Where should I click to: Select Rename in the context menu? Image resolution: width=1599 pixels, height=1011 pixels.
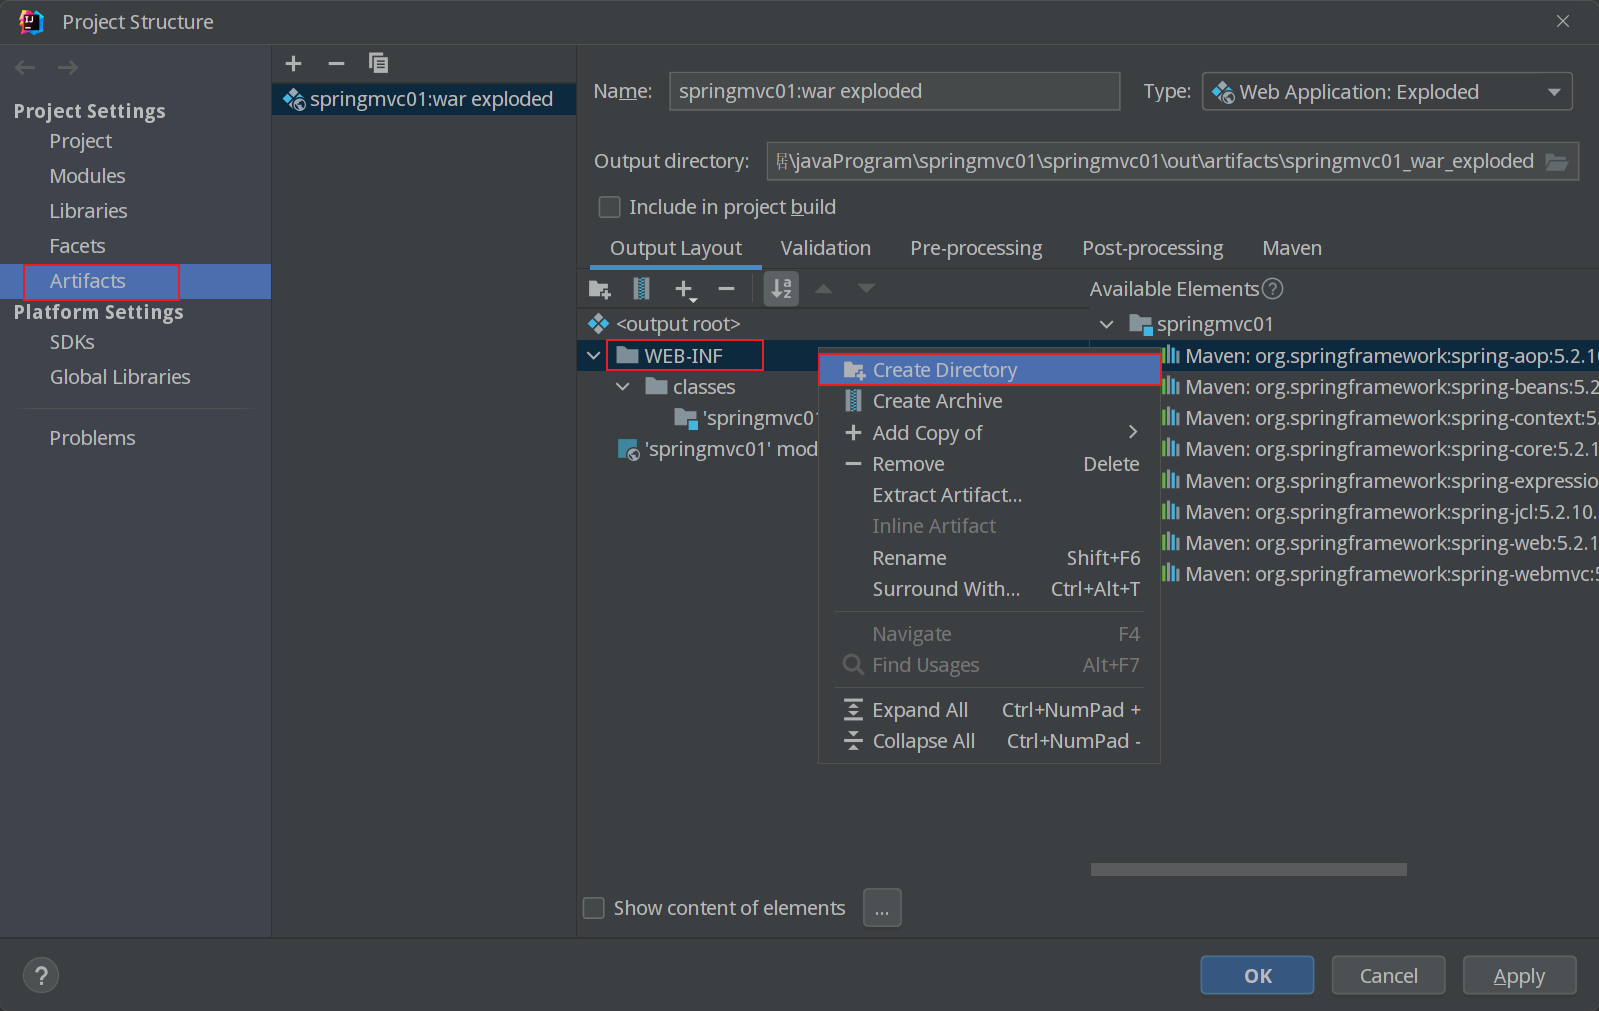tap(989, 558)
